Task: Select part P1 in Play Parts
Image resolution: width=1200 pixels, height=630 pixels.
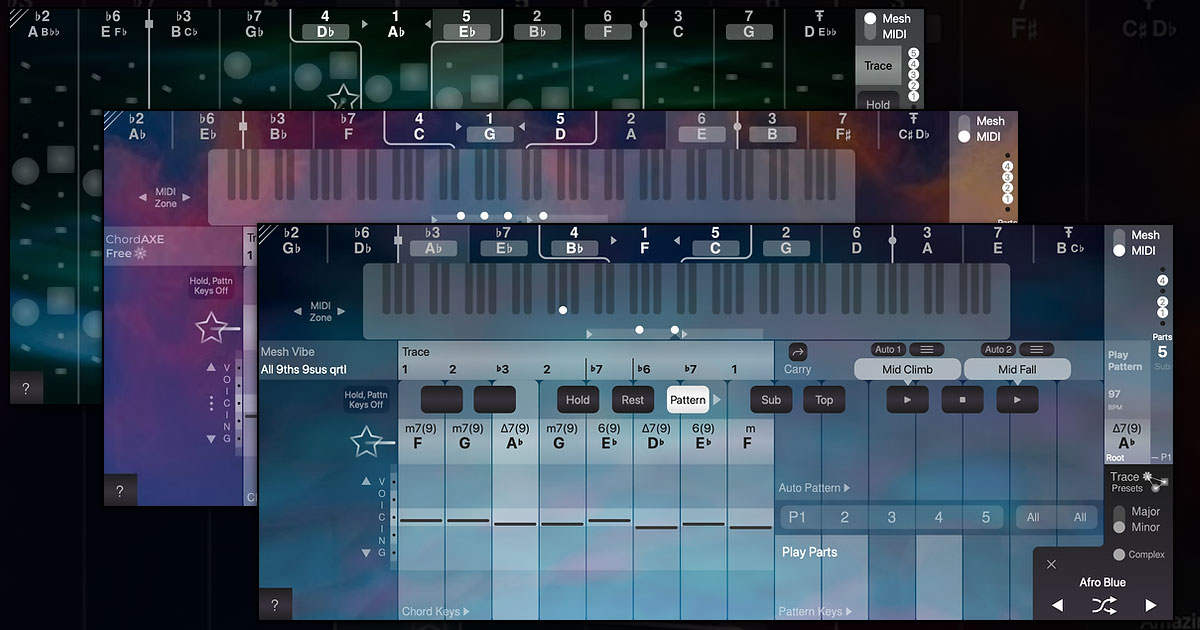Action: tap(797, 517)
